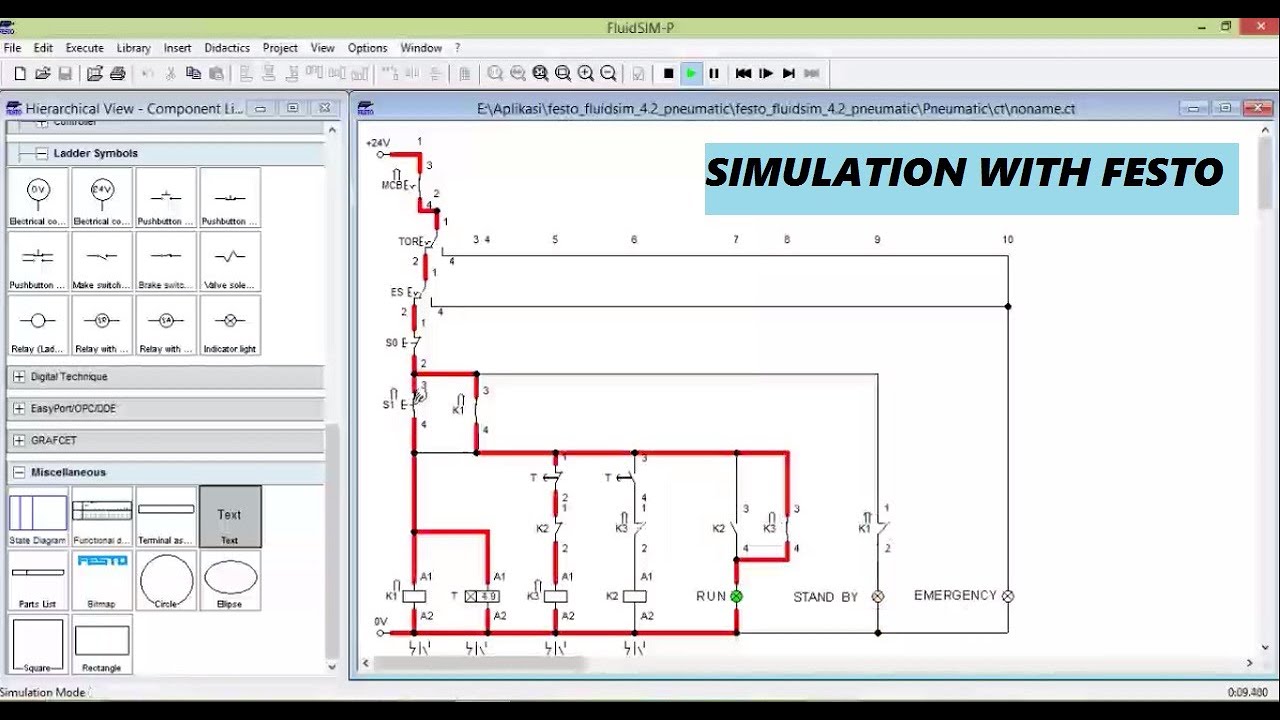The image size is (1280, 720).
Task: Select the Circle shape component
Action: click(166, 581)
